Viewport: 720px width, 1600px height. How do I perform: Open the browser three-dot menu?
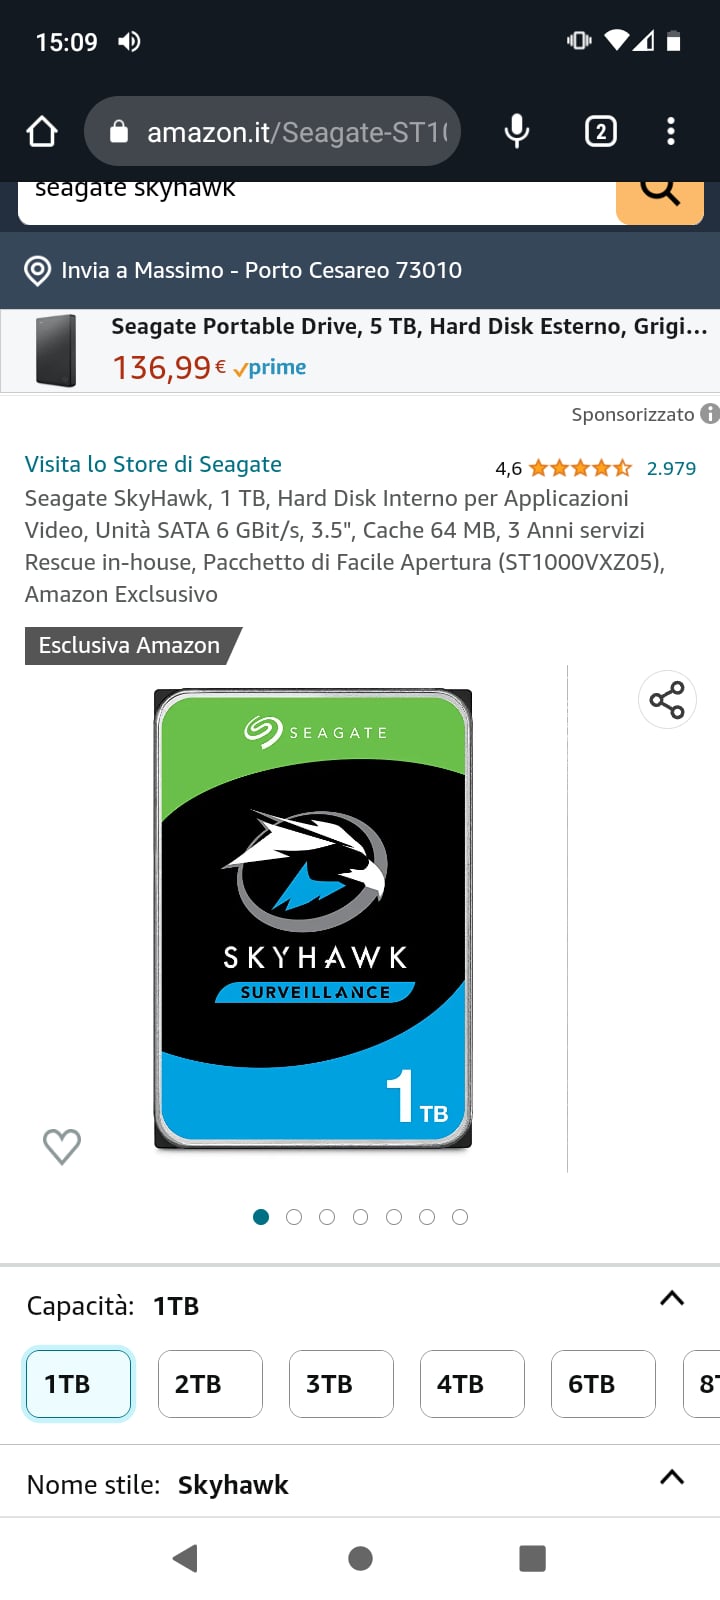671,131
